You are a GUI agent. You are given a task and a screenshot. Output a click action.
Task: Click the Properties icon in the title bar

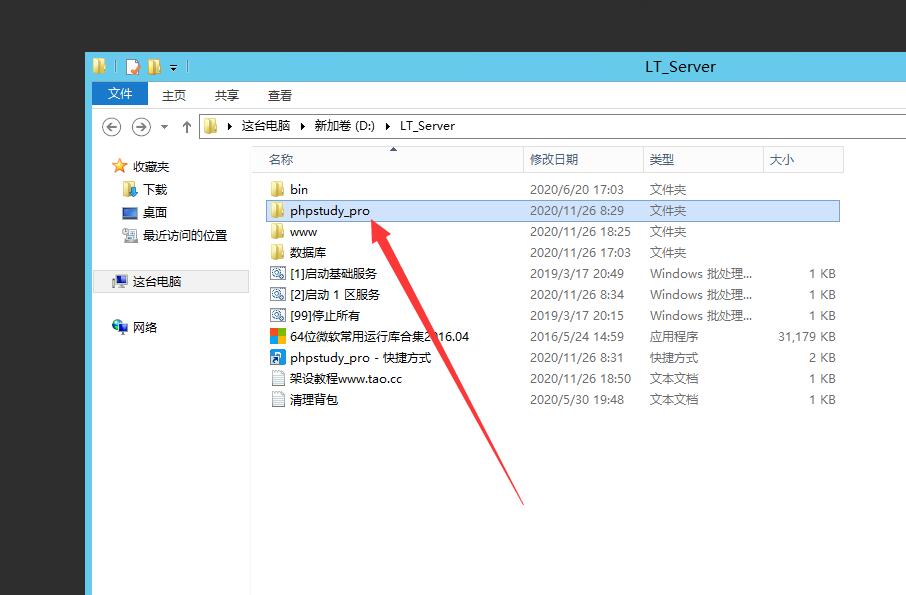pyautogui.click(x=133, y=67)
